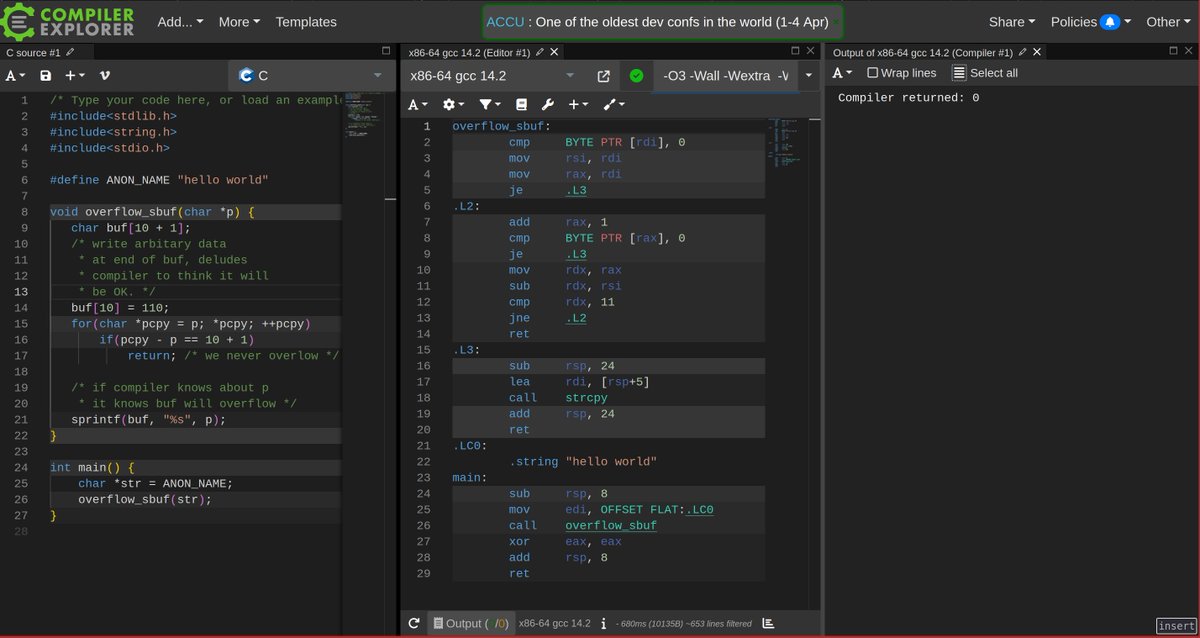The height and width of the screenshot is (638, 1200).
Task: Open the compilation timing chart icon
Action: click(768, 624)
